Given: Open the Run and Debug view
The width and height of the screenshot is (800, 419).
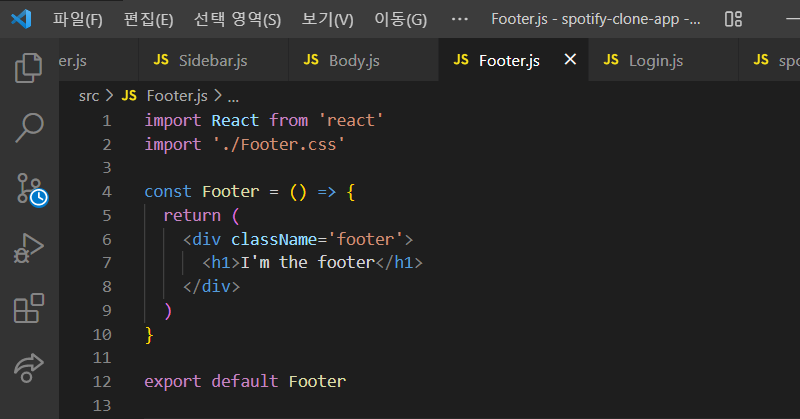Looking at the screenshot, I should 29,249.
